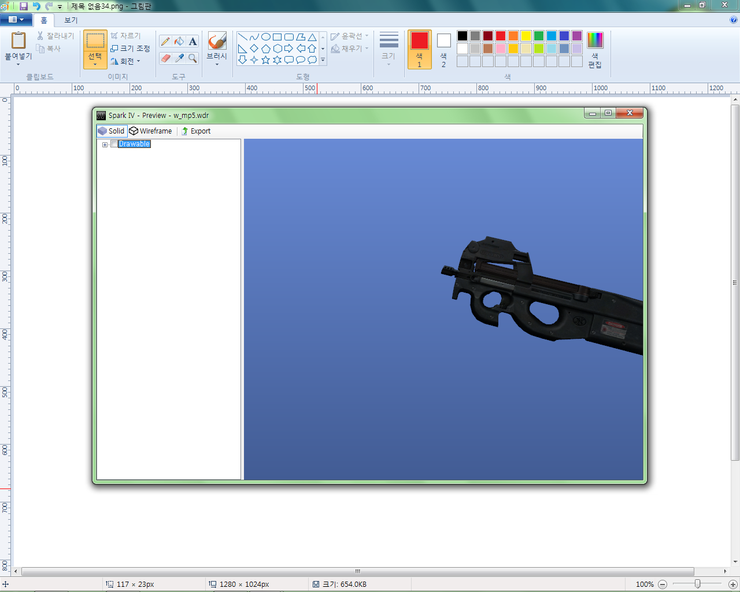Select the Magnifier tool
Image resolution: width=740 pixels, height=592 pixels.
coord(193,58)
